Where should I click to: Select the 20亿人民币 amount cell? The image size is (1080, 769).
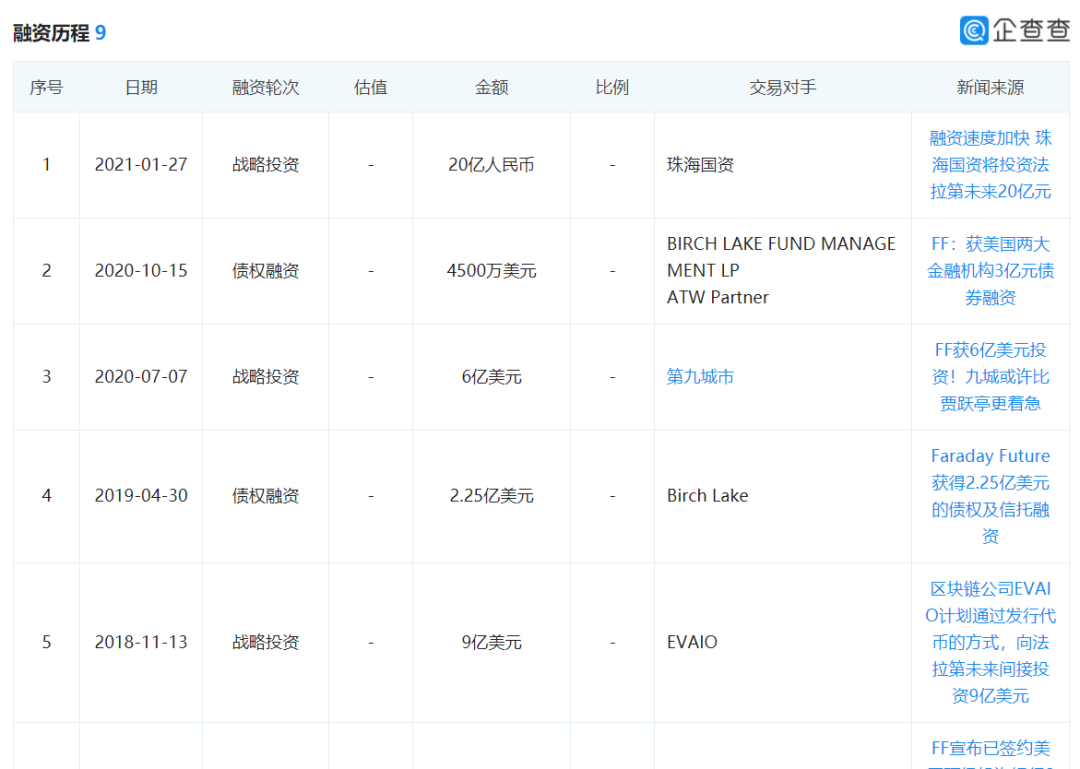491,165
